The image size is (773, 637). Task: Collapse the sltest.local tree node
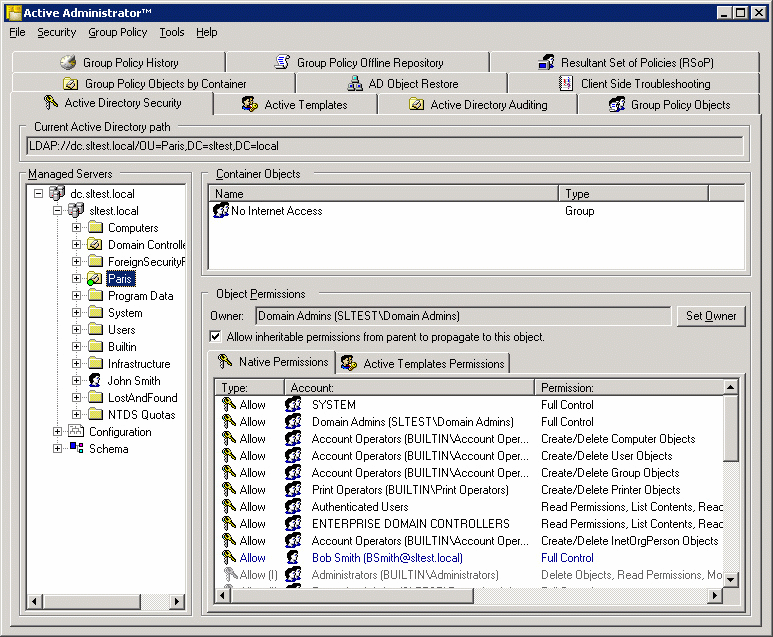(57, 211)
